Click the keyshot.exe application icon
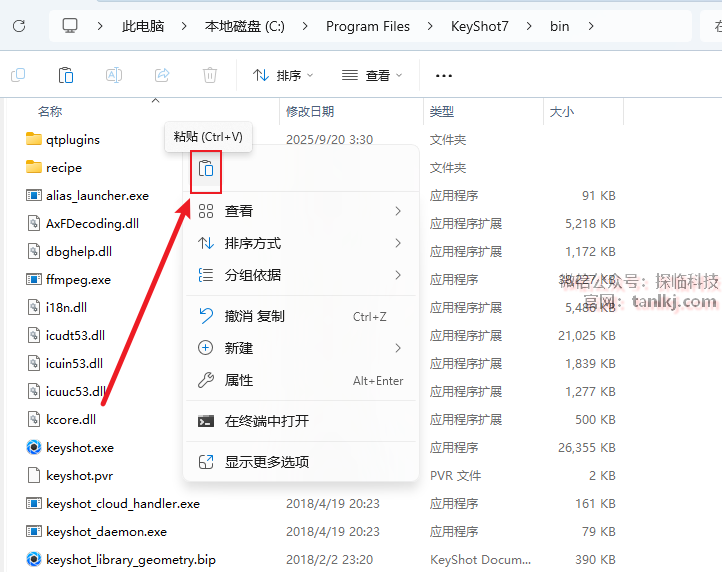The width and height of the screenshot is (722, 575). (34, 447)
